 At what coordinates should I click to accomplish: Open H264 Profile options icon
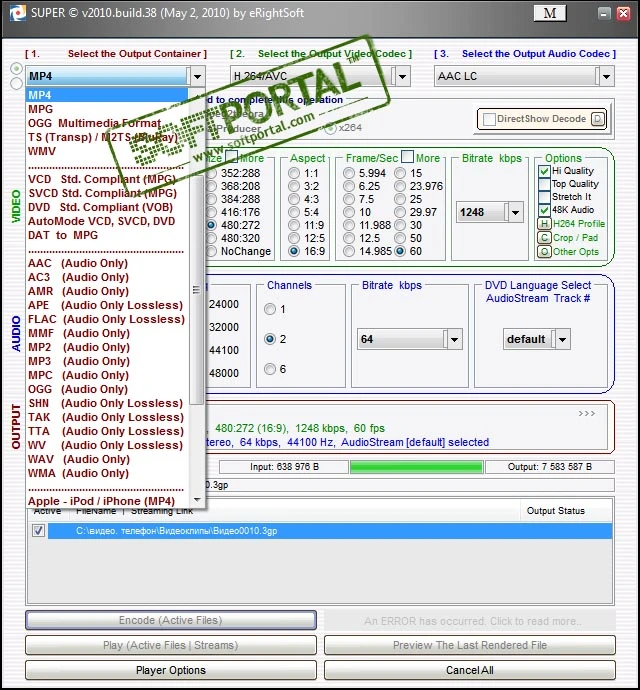[x=544, y=224]
